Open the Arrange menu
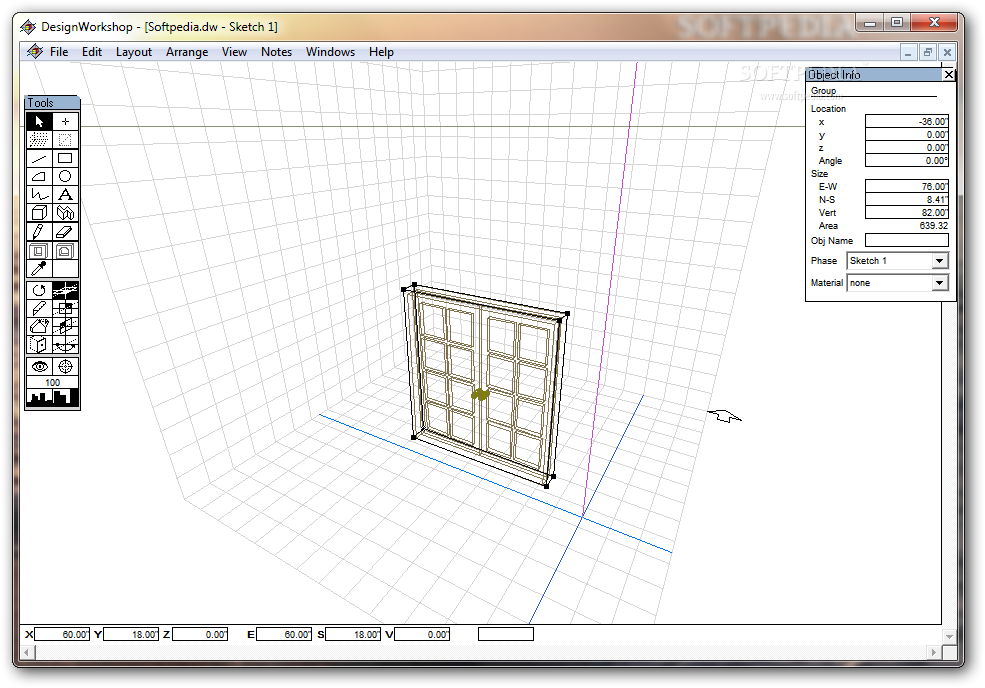 click(x=187, y=52)
